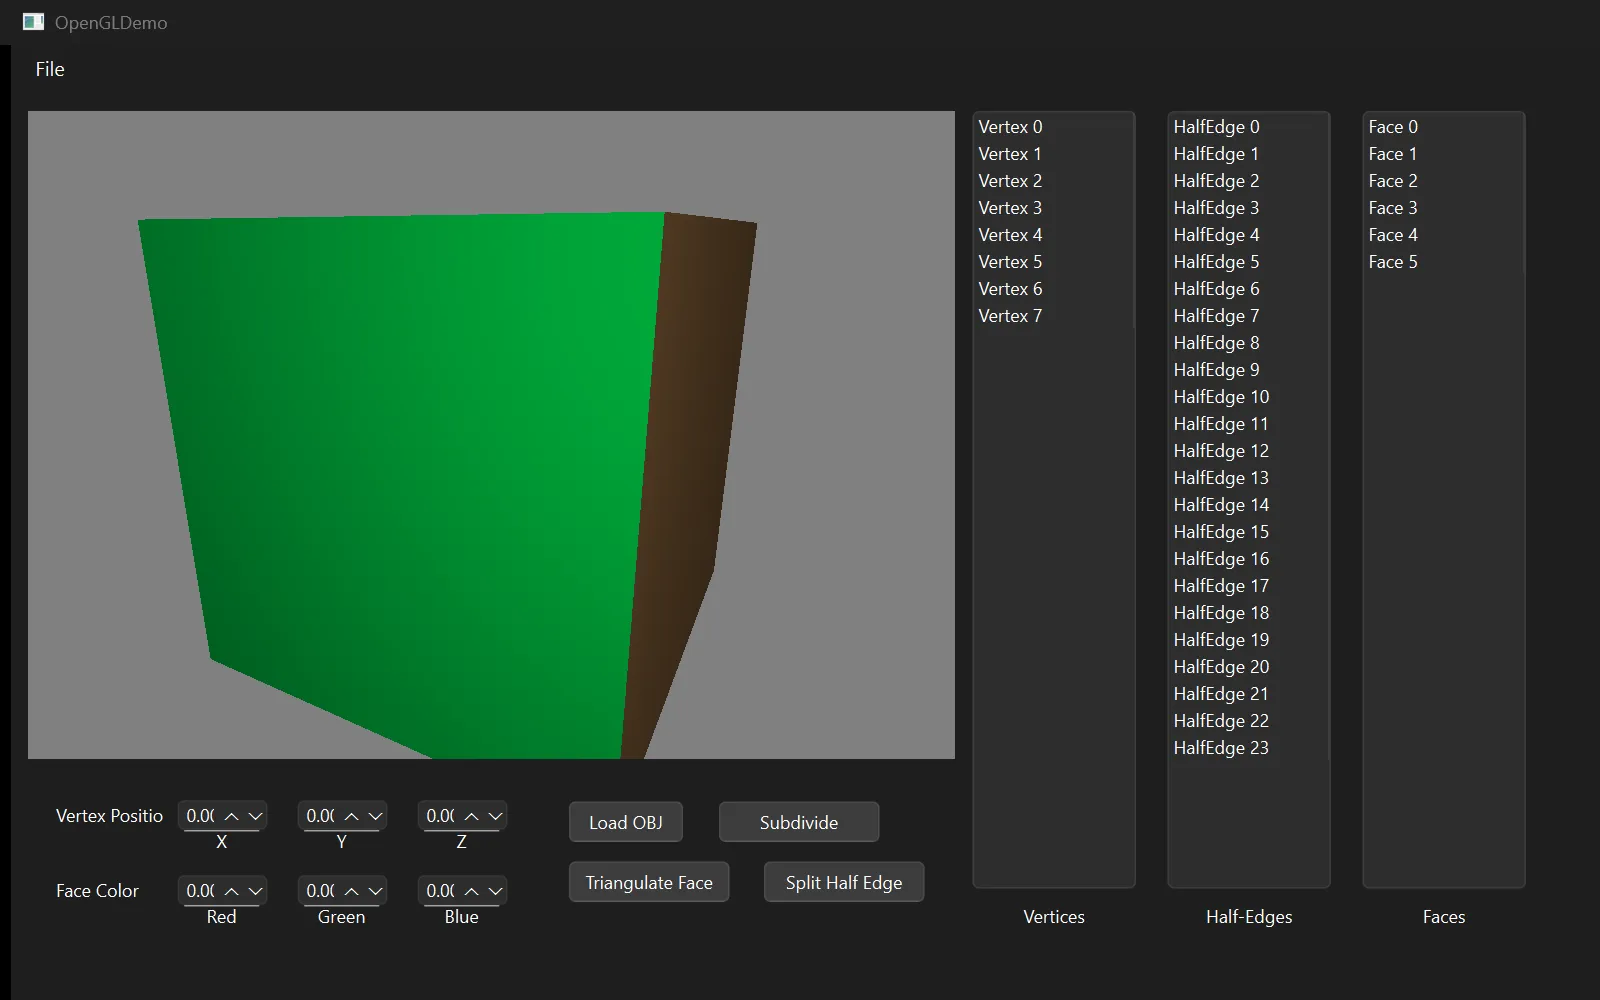Click the Triangulate Face button

click(x=649, y=882)
